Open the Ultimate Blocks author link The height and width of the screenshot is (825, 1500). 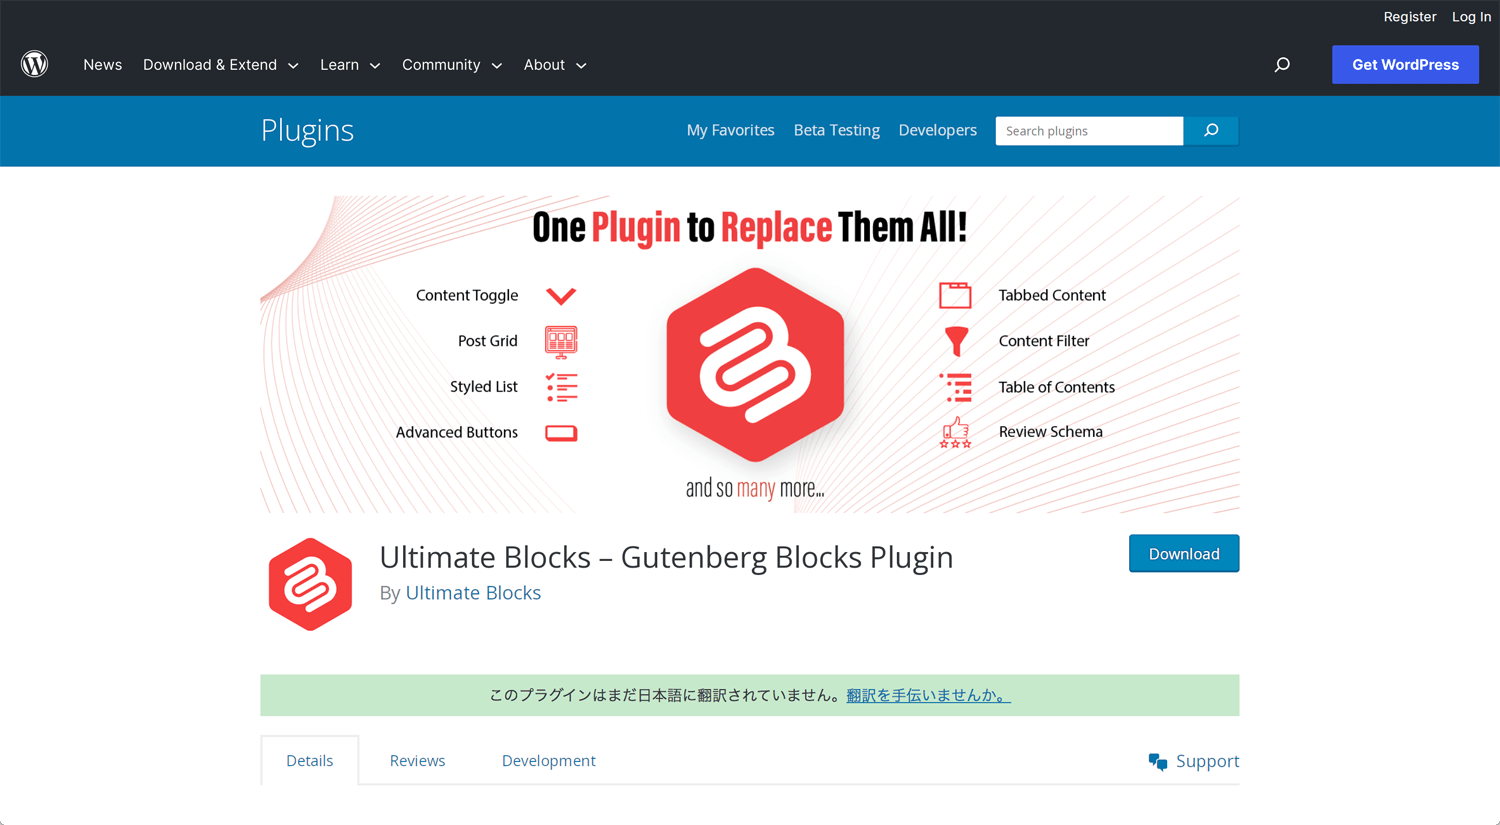click(473, 593)
